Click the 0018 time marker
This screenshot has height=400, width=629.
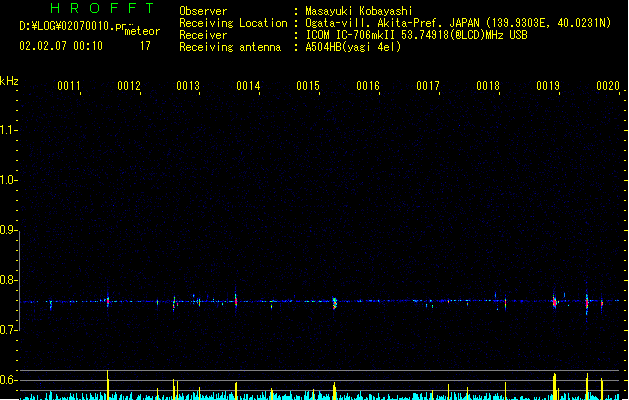point(488,86)
